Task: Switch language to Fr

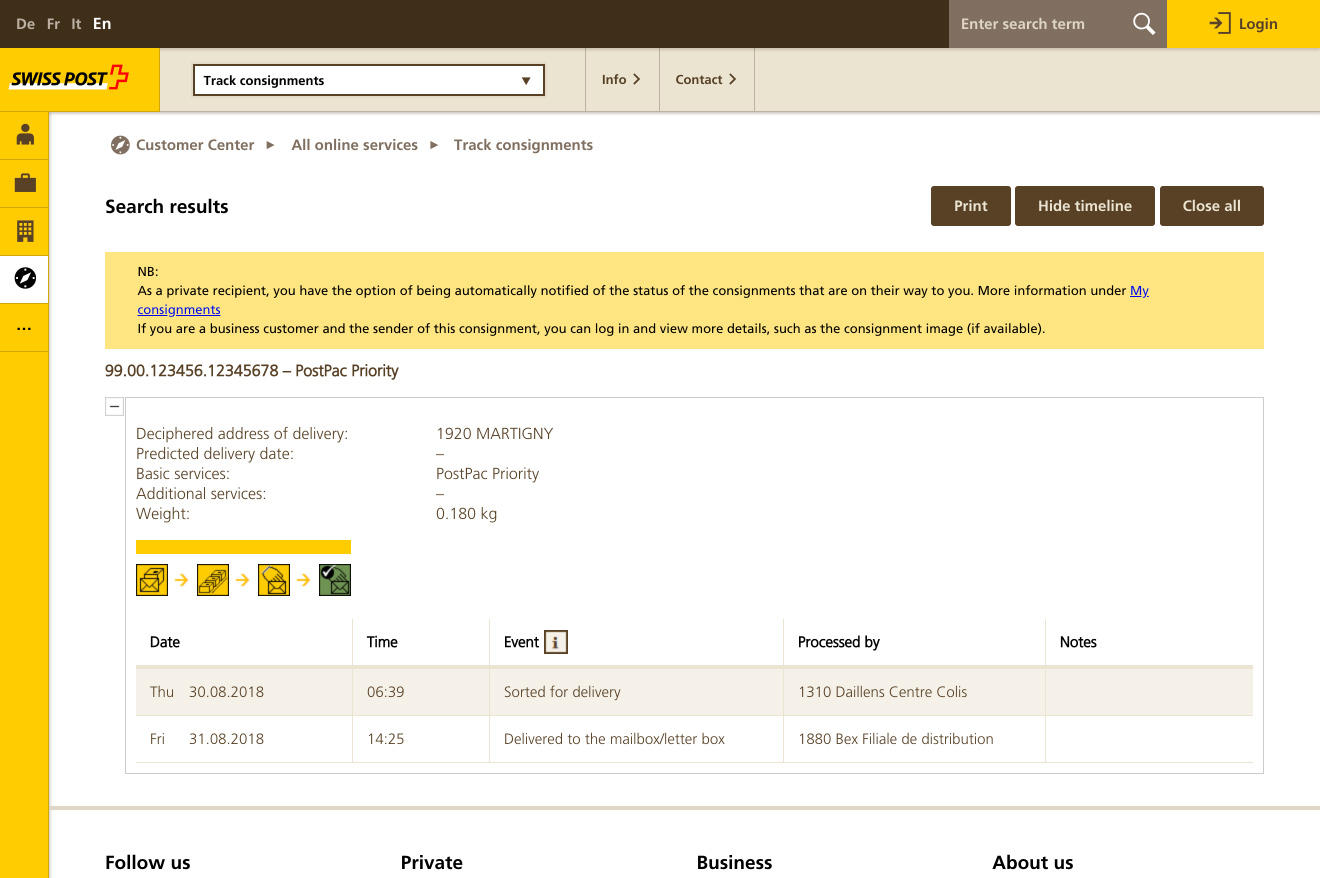Action: (54, 24)
